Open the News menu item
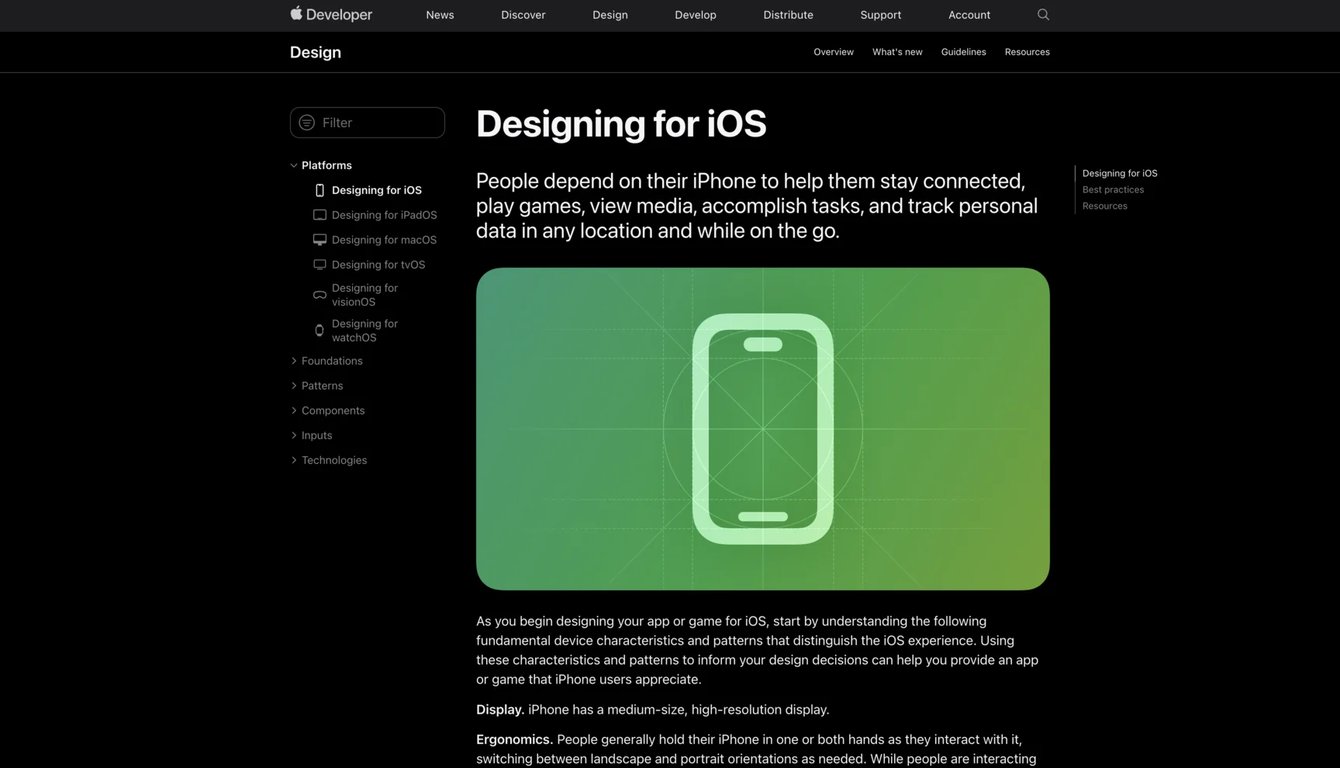Image resolution: width=1340 pixels, height=768 pixels. pyautogui.click(x=440, y=15)
